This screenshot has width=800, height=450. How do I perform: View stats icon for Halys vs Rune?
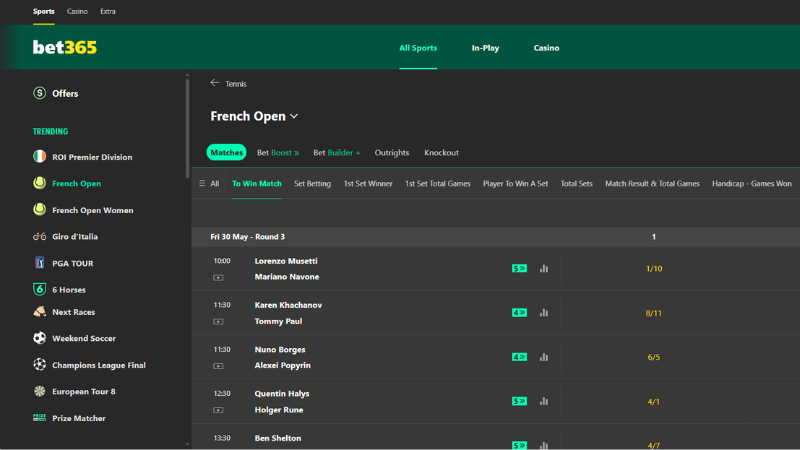click(544, 401)
